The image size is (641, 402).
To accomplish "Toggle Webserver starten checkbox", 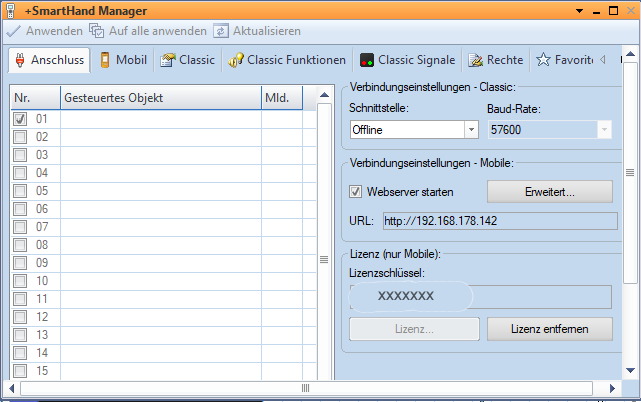I will 356,191.
